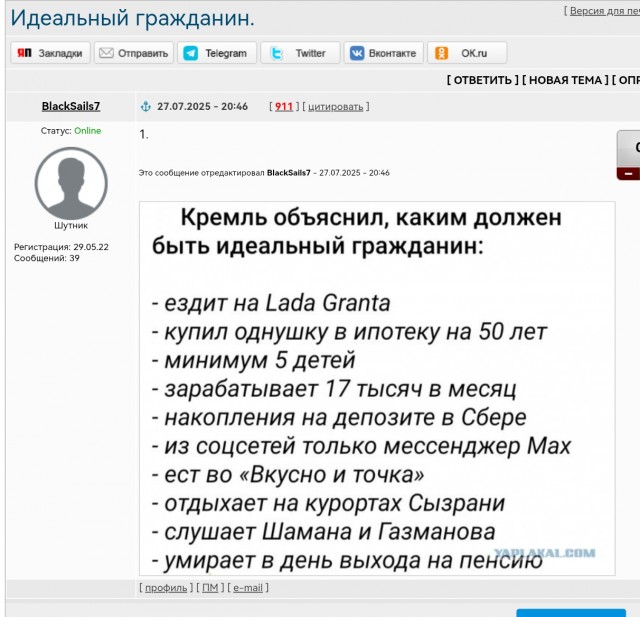Click the цитировать quote link
This screenshot has height=617, width=640.
[336, 107]
